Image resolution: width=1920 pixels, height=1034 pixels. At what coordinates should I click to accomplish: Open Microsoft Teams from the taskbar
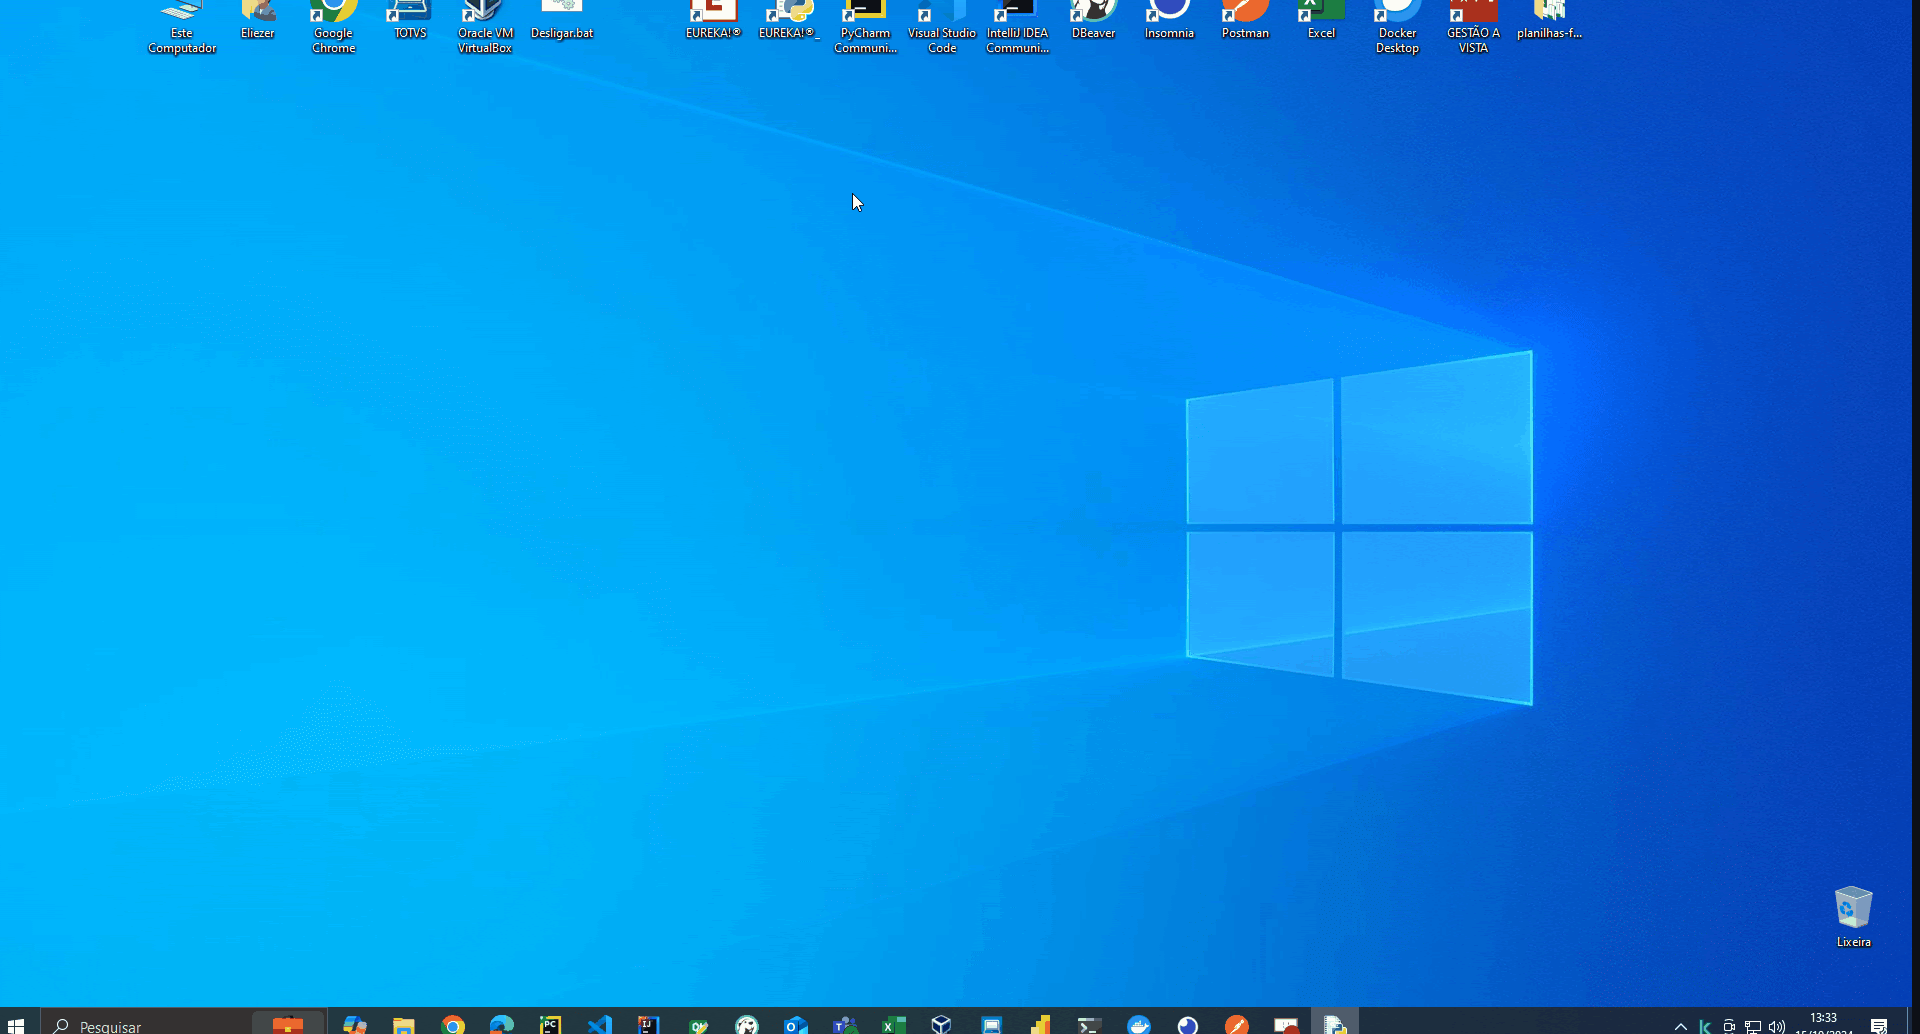(x=845, y=1024)
